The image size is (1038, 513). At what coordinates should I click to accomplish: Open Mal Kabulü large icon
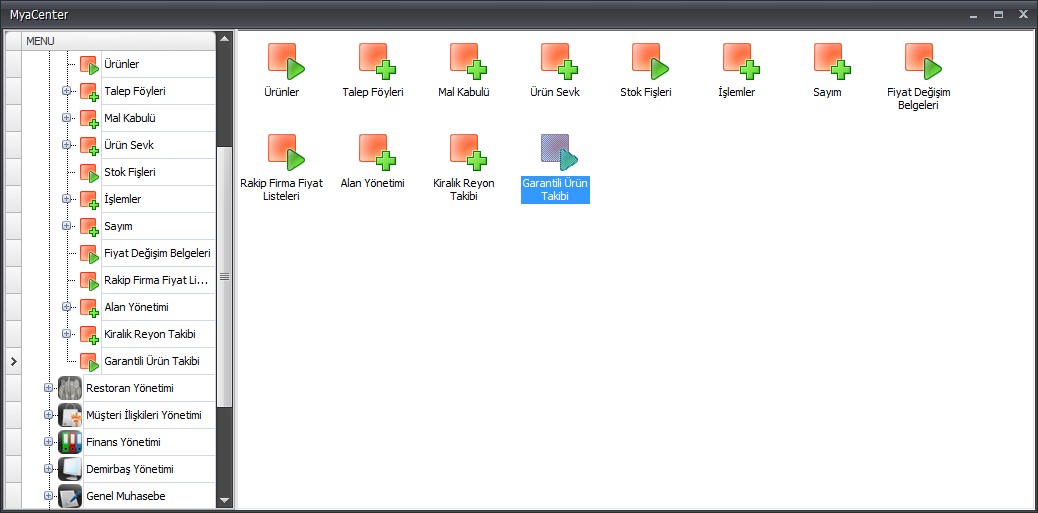pos(468,61)
